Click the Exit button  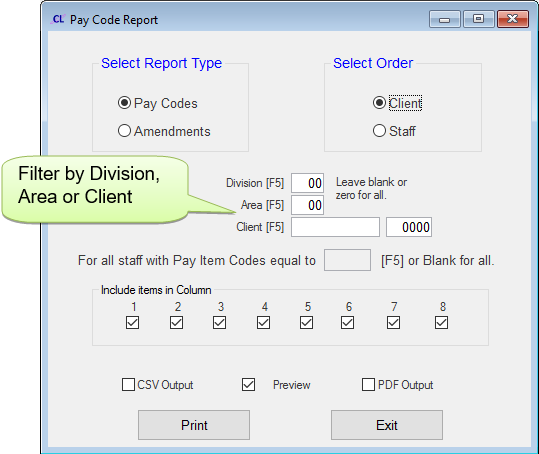pos(387,425)
